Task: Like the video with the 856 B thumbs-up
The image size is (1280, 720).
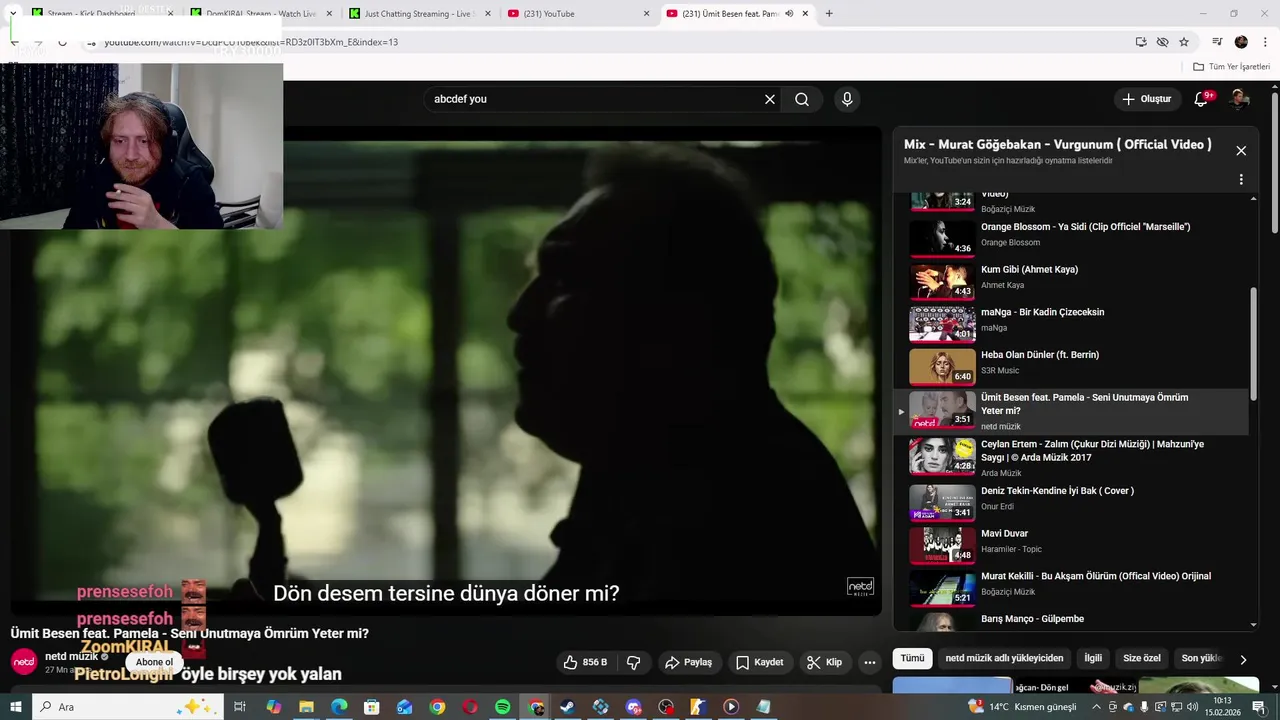Action: (x=586, y=662)
